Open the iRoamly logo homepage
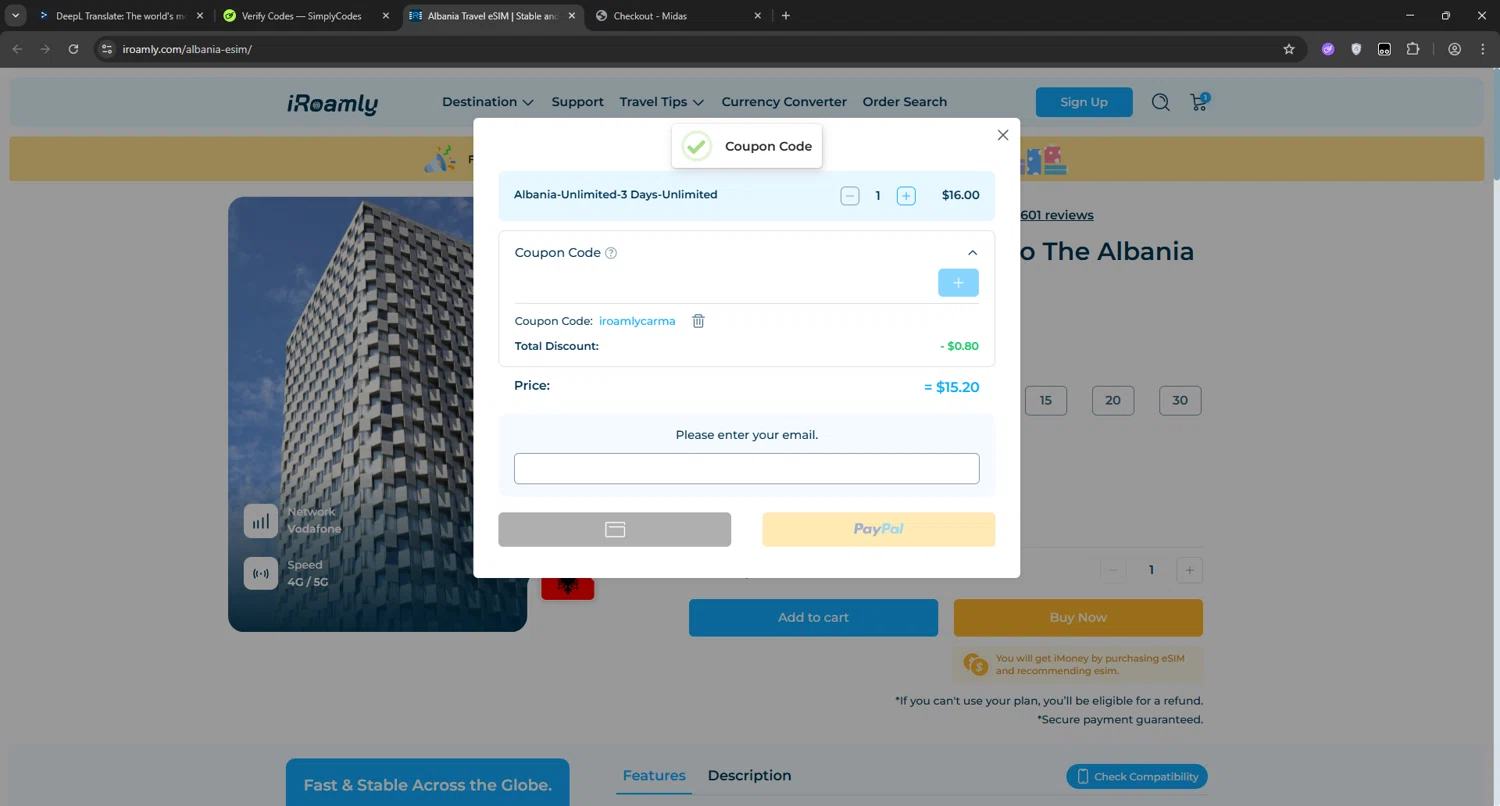 [x=333, y=103]
